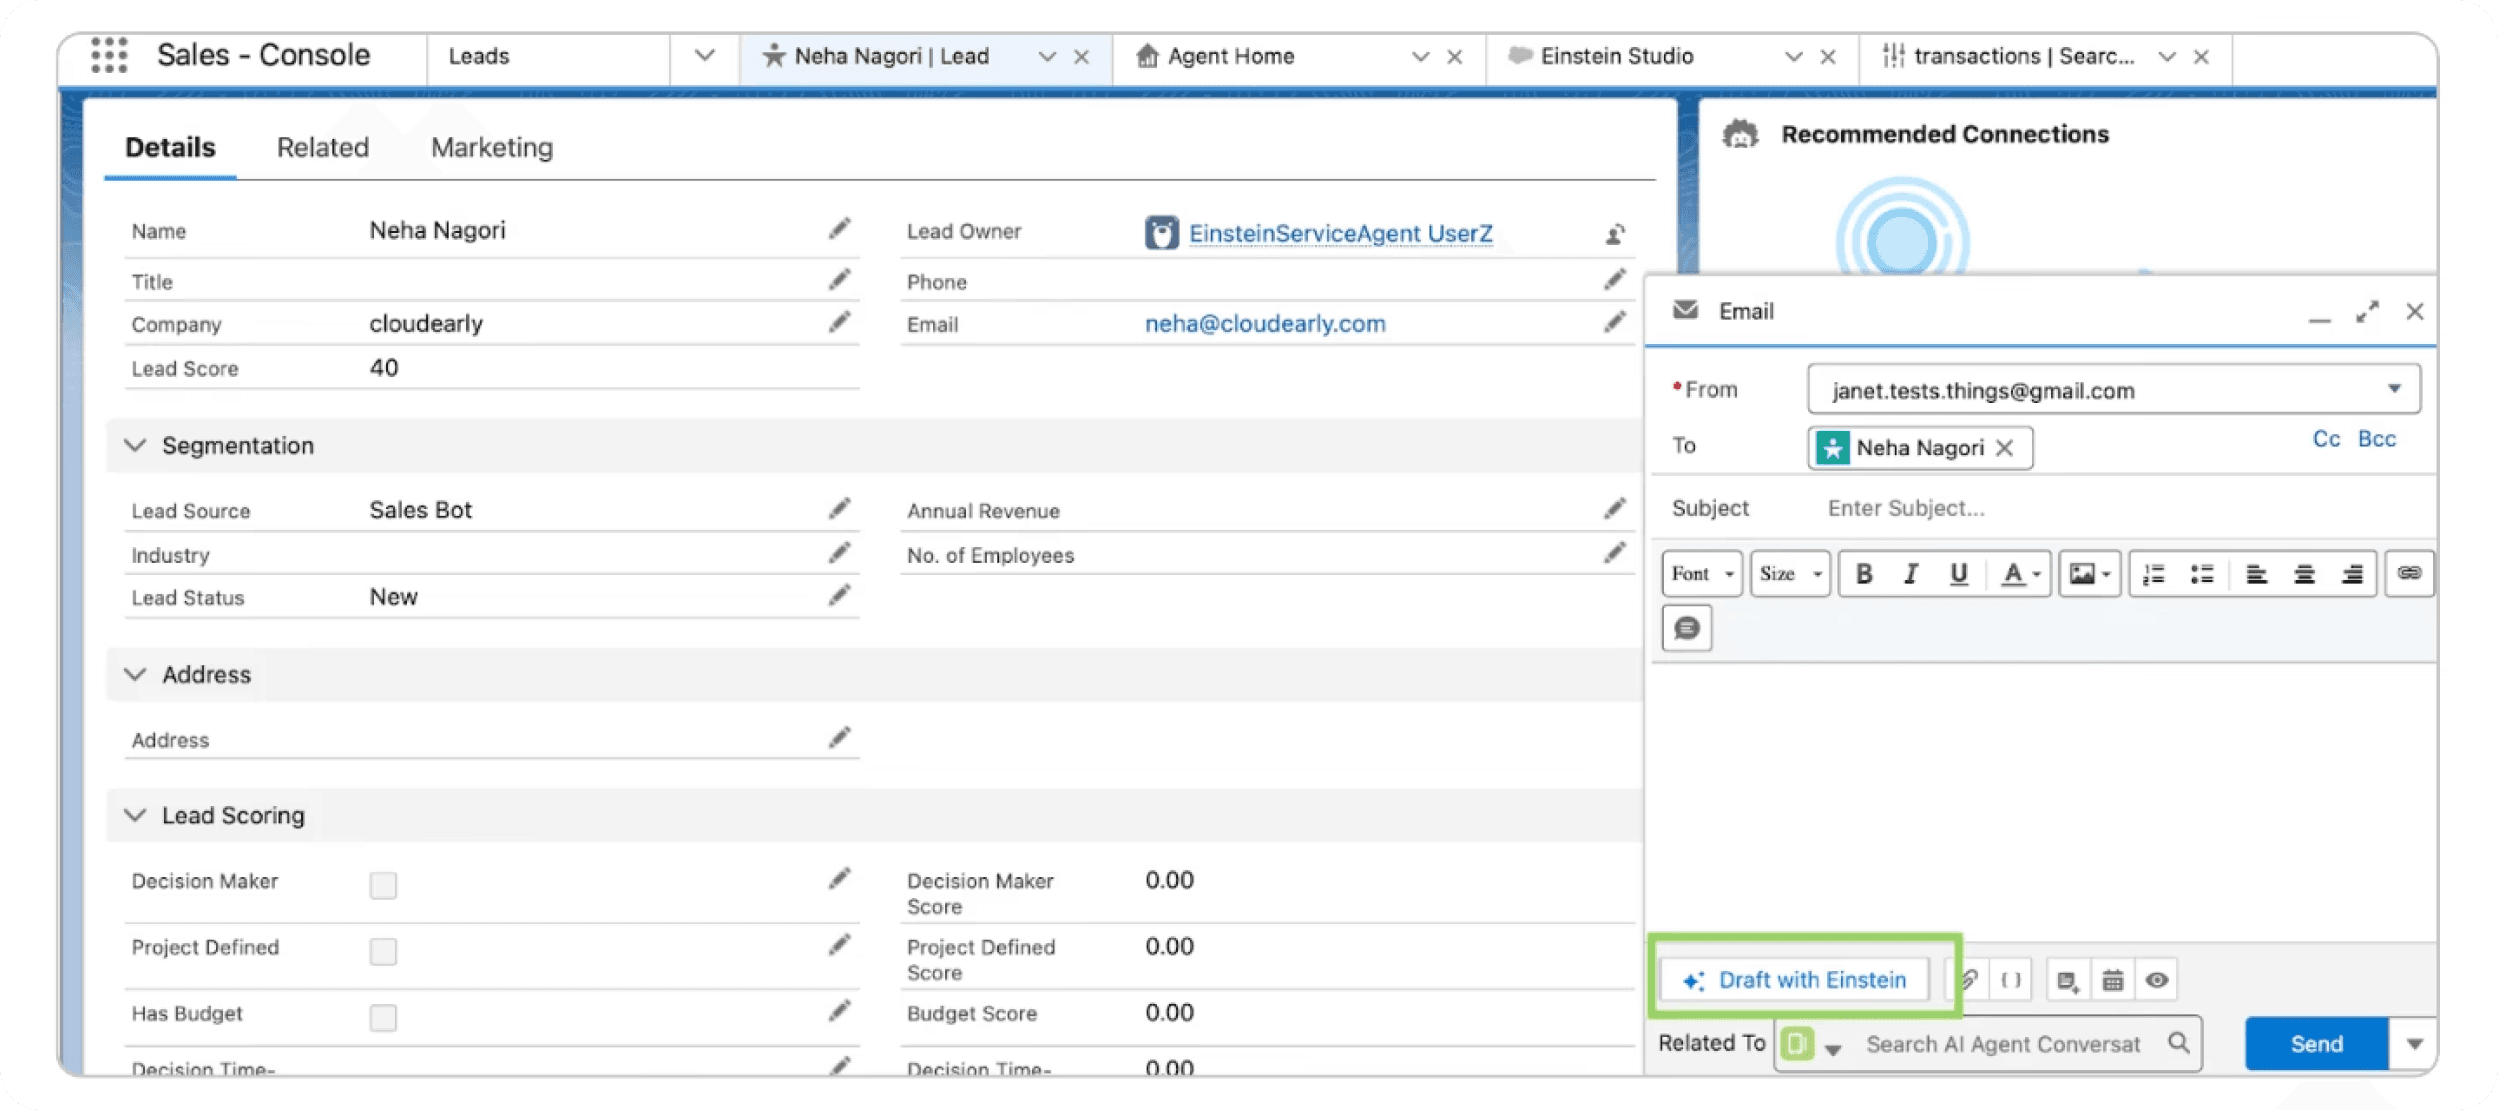
Task: Click the calendar icon in email footer
Action: tap(2112, 980)
